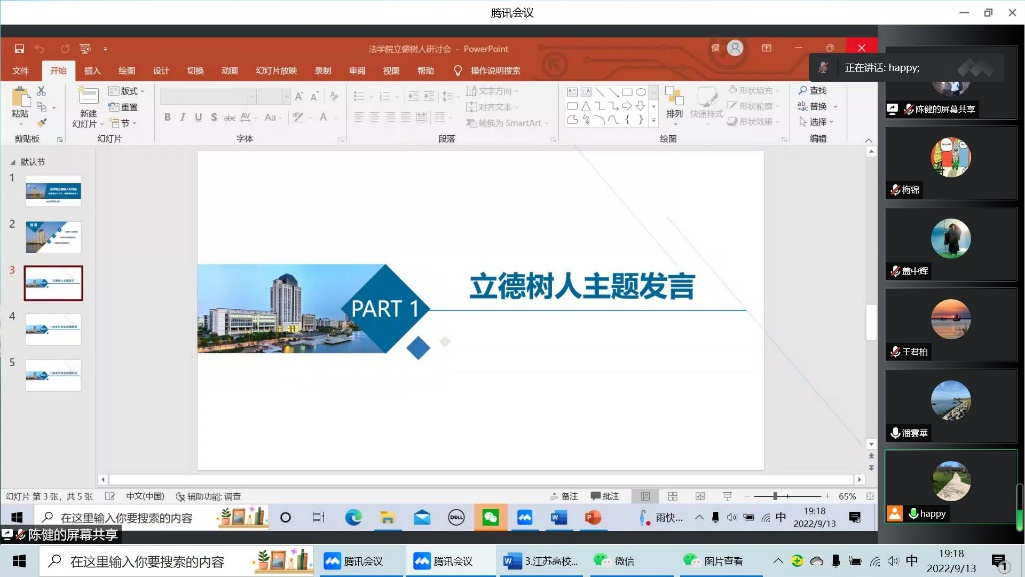The width and height of the screenshot is (1025, 577).
Task: Select slide 4 thumbnail in slide panel
Action: coord(53,329)
